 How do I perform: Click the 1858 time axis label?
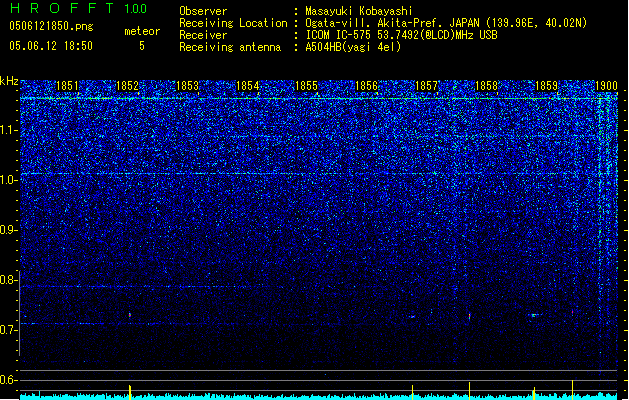tap(486, 86)
